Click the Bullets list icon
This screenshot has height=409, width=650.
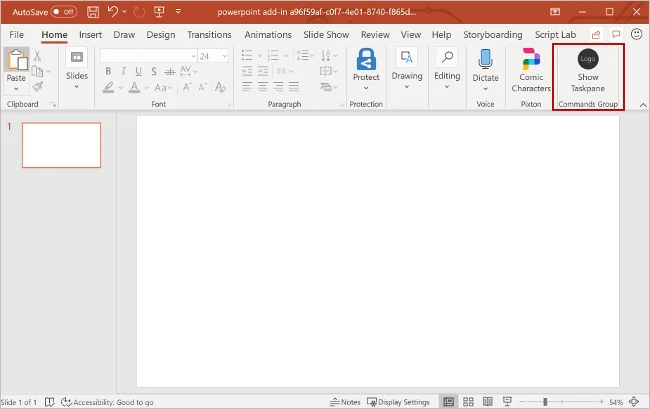247,55
